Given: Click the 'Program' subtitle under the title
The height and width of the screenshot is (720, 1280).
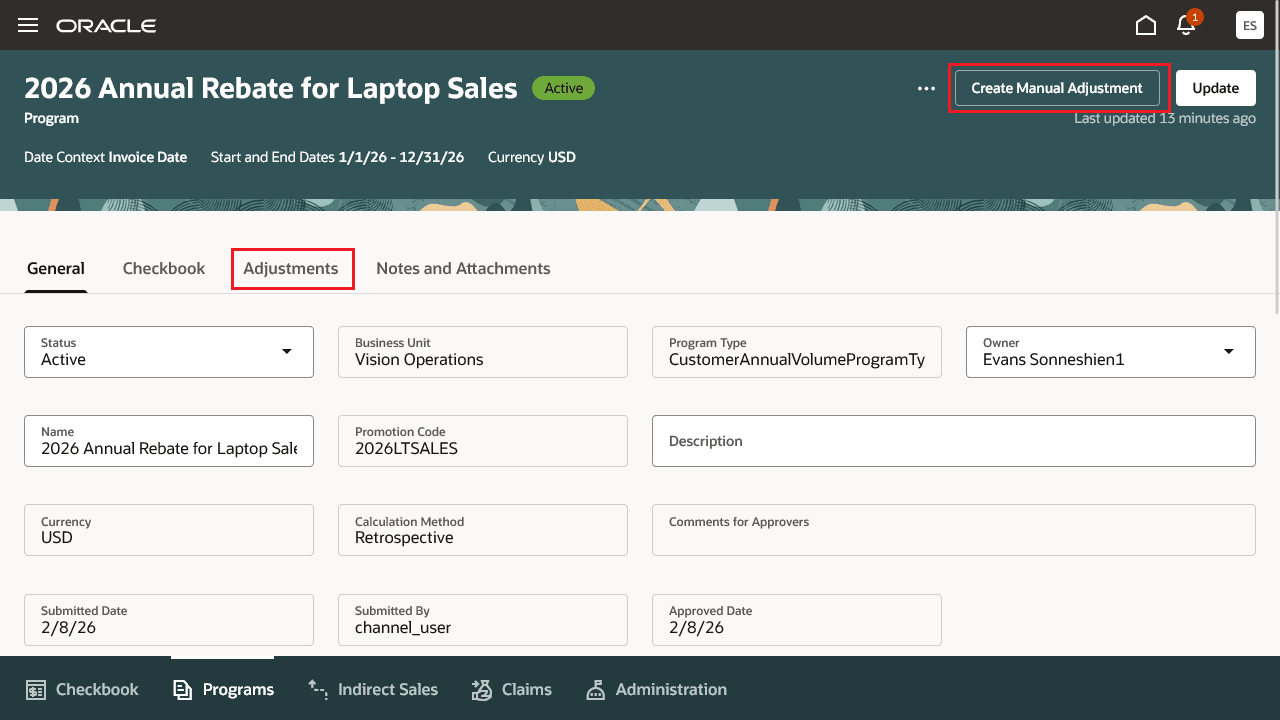Looking at the screenshot, I should 51,118.
